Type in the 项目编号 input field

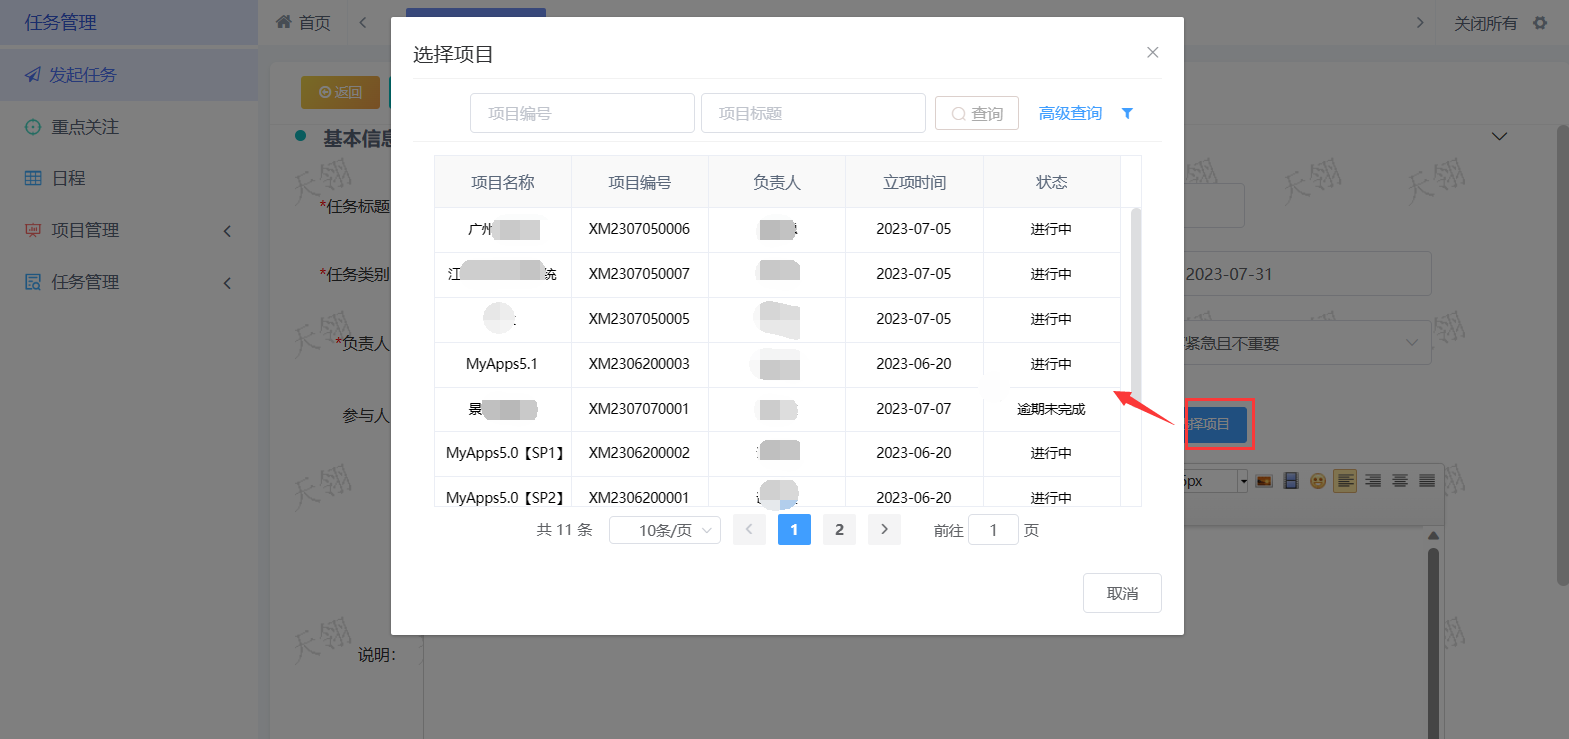pos(582,114)
